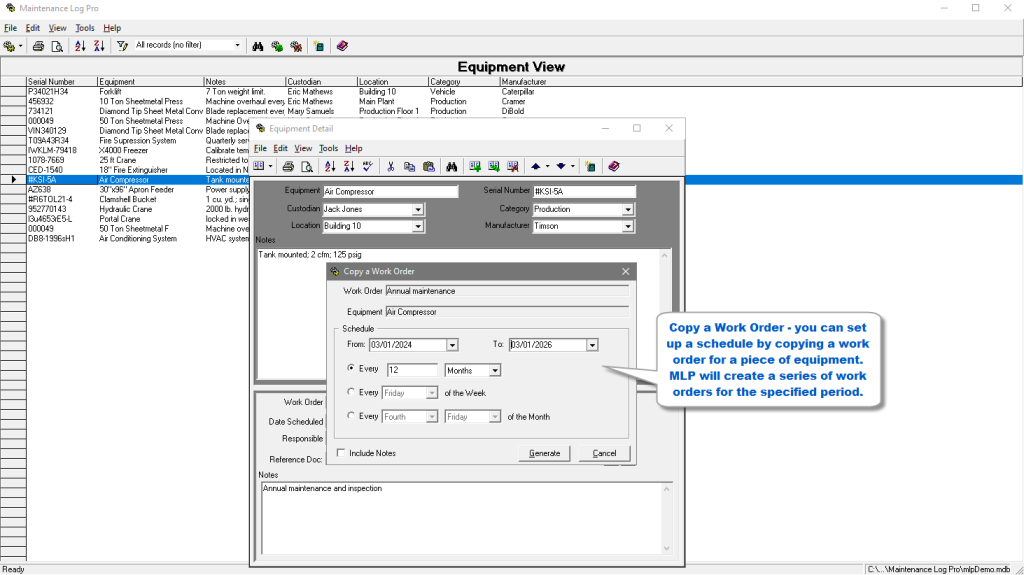Click the print icon in main toolbar

(x=38, y=46)
